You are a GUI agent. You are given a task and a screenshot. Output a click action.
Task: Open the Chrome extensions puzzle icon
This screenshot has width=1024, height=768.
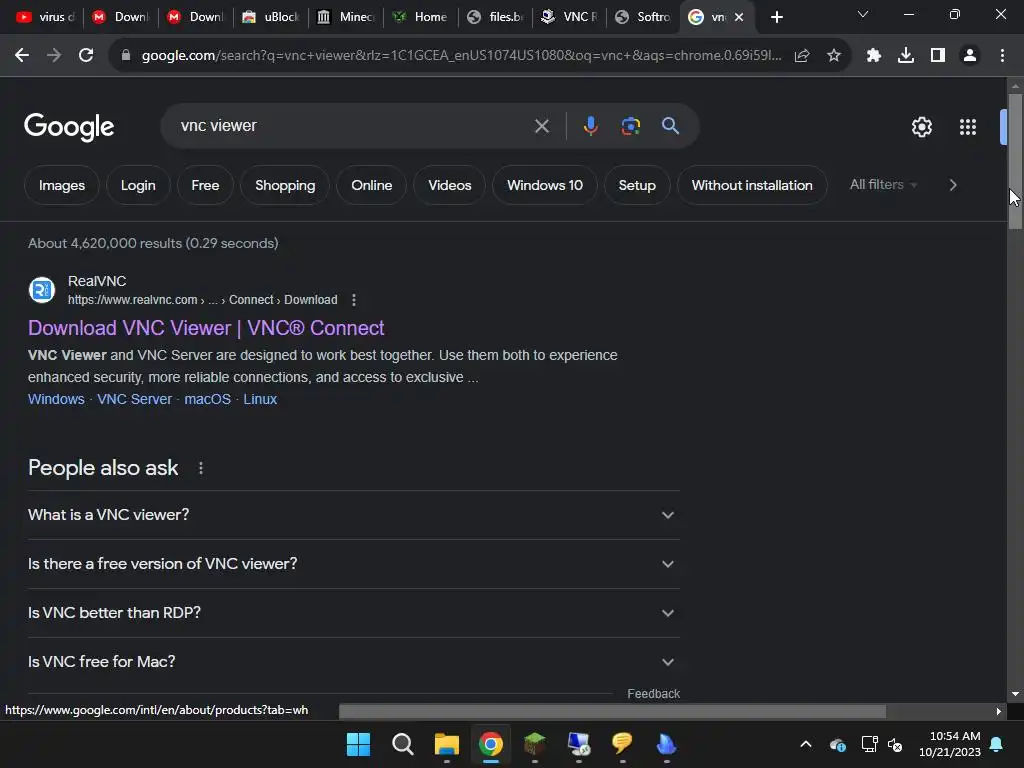pos(873,56)
